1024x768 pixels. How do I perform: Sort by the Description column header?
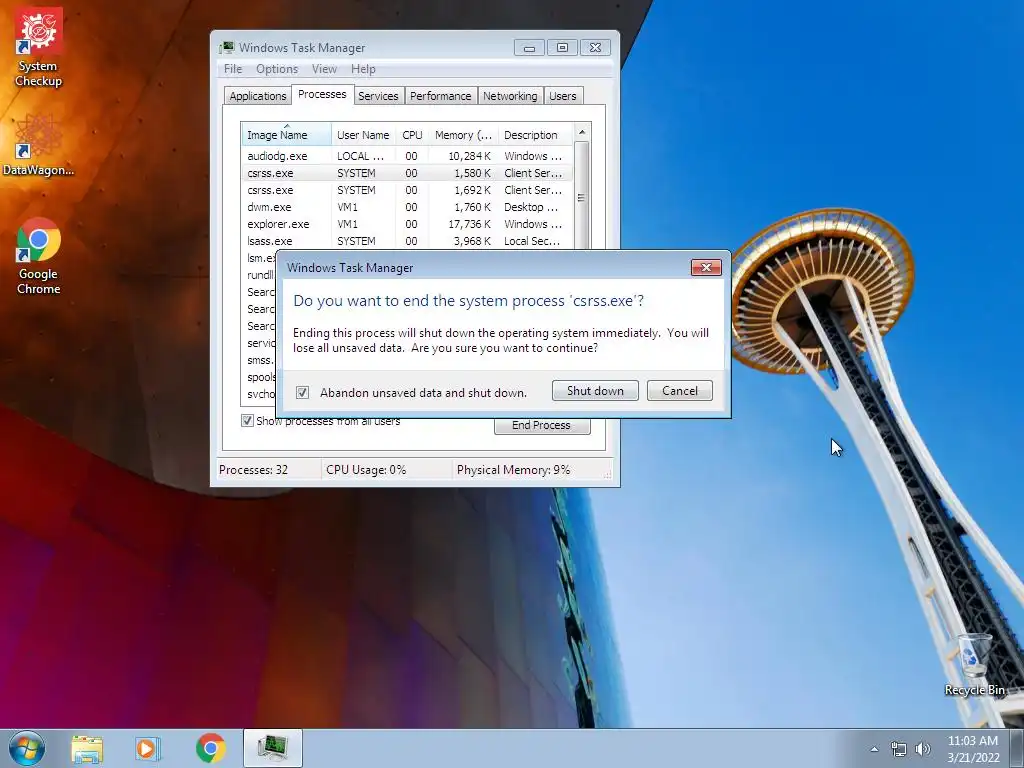[x=535, y=135]
